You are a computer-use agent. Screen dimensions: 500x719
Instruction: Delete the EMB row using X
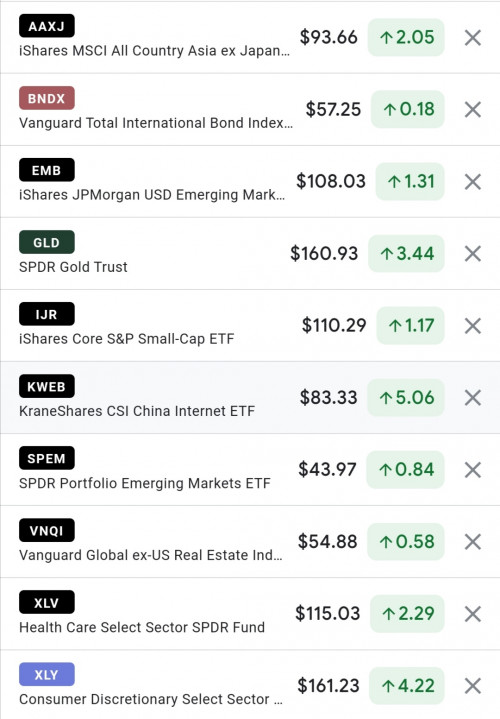472,182
